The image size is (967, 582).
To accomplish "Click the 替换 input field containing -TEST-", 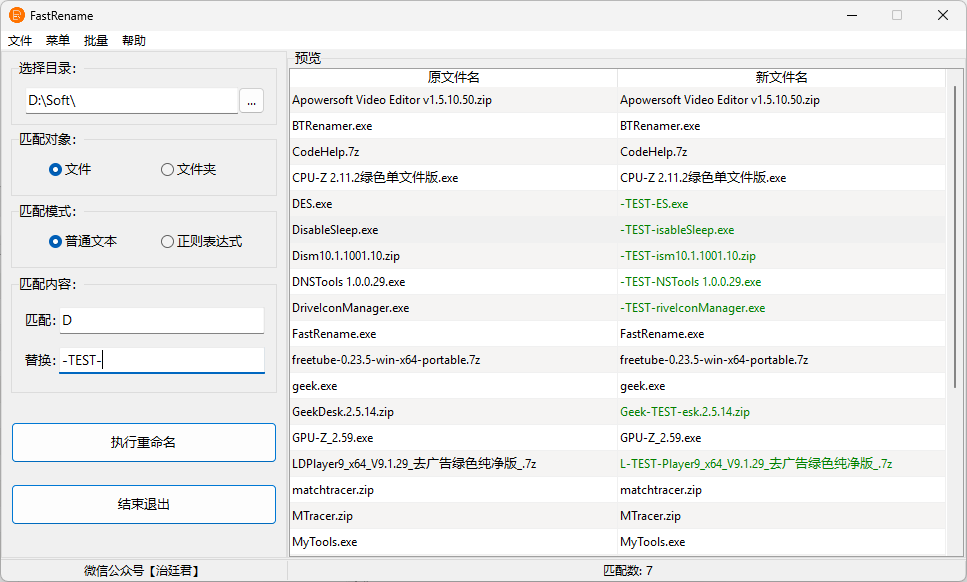I will point(162,361).
